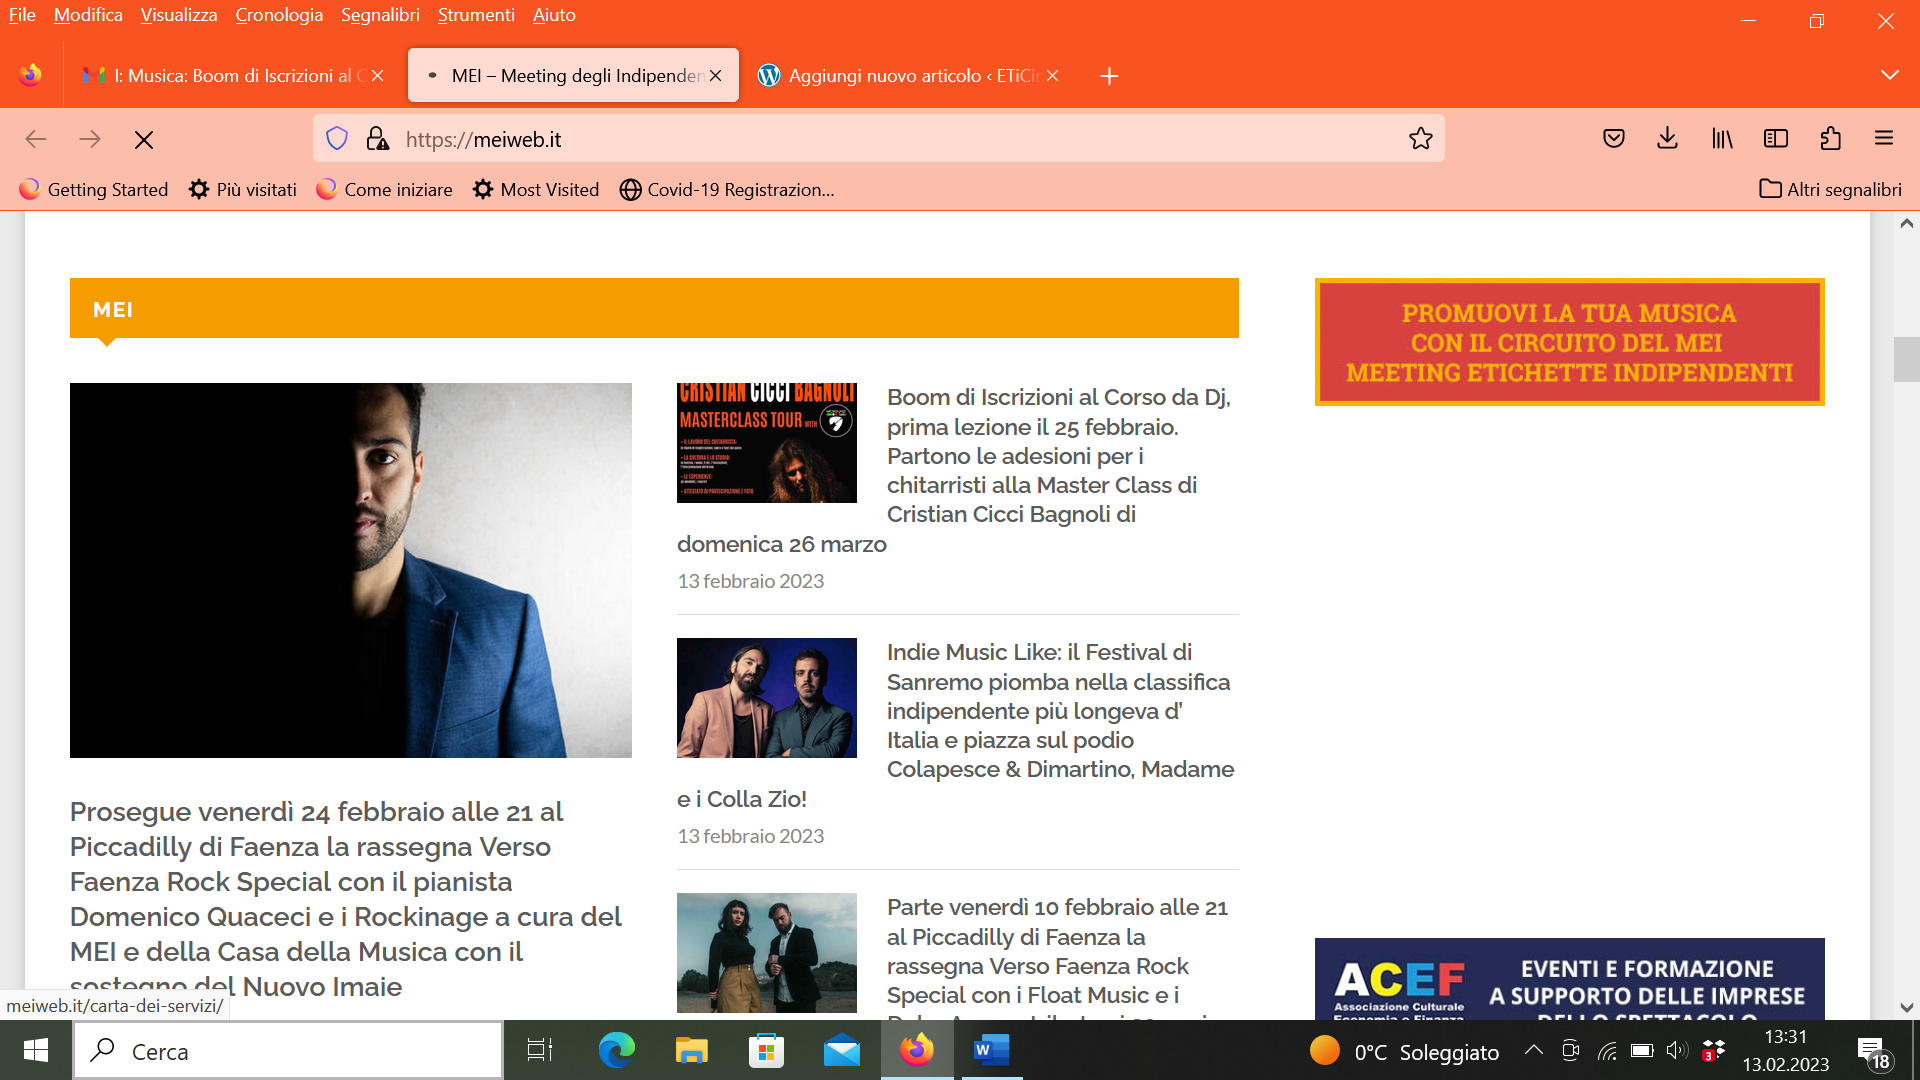
Task: Open the Aiuto menu
Action: 554,15
